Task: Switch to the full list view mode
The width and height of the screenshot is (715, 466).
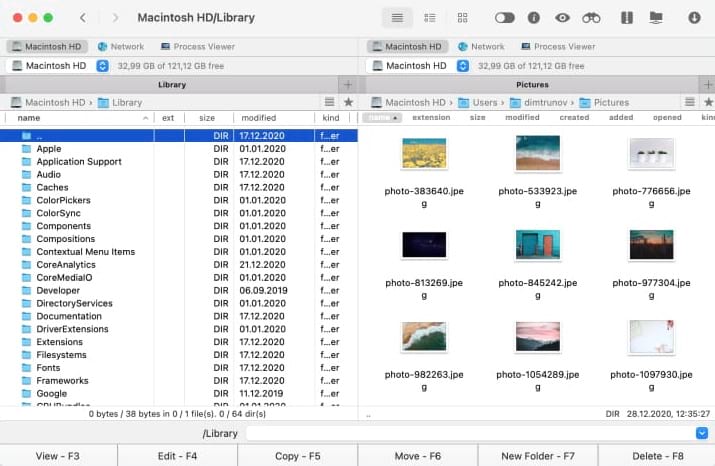Action: (397, 18)
